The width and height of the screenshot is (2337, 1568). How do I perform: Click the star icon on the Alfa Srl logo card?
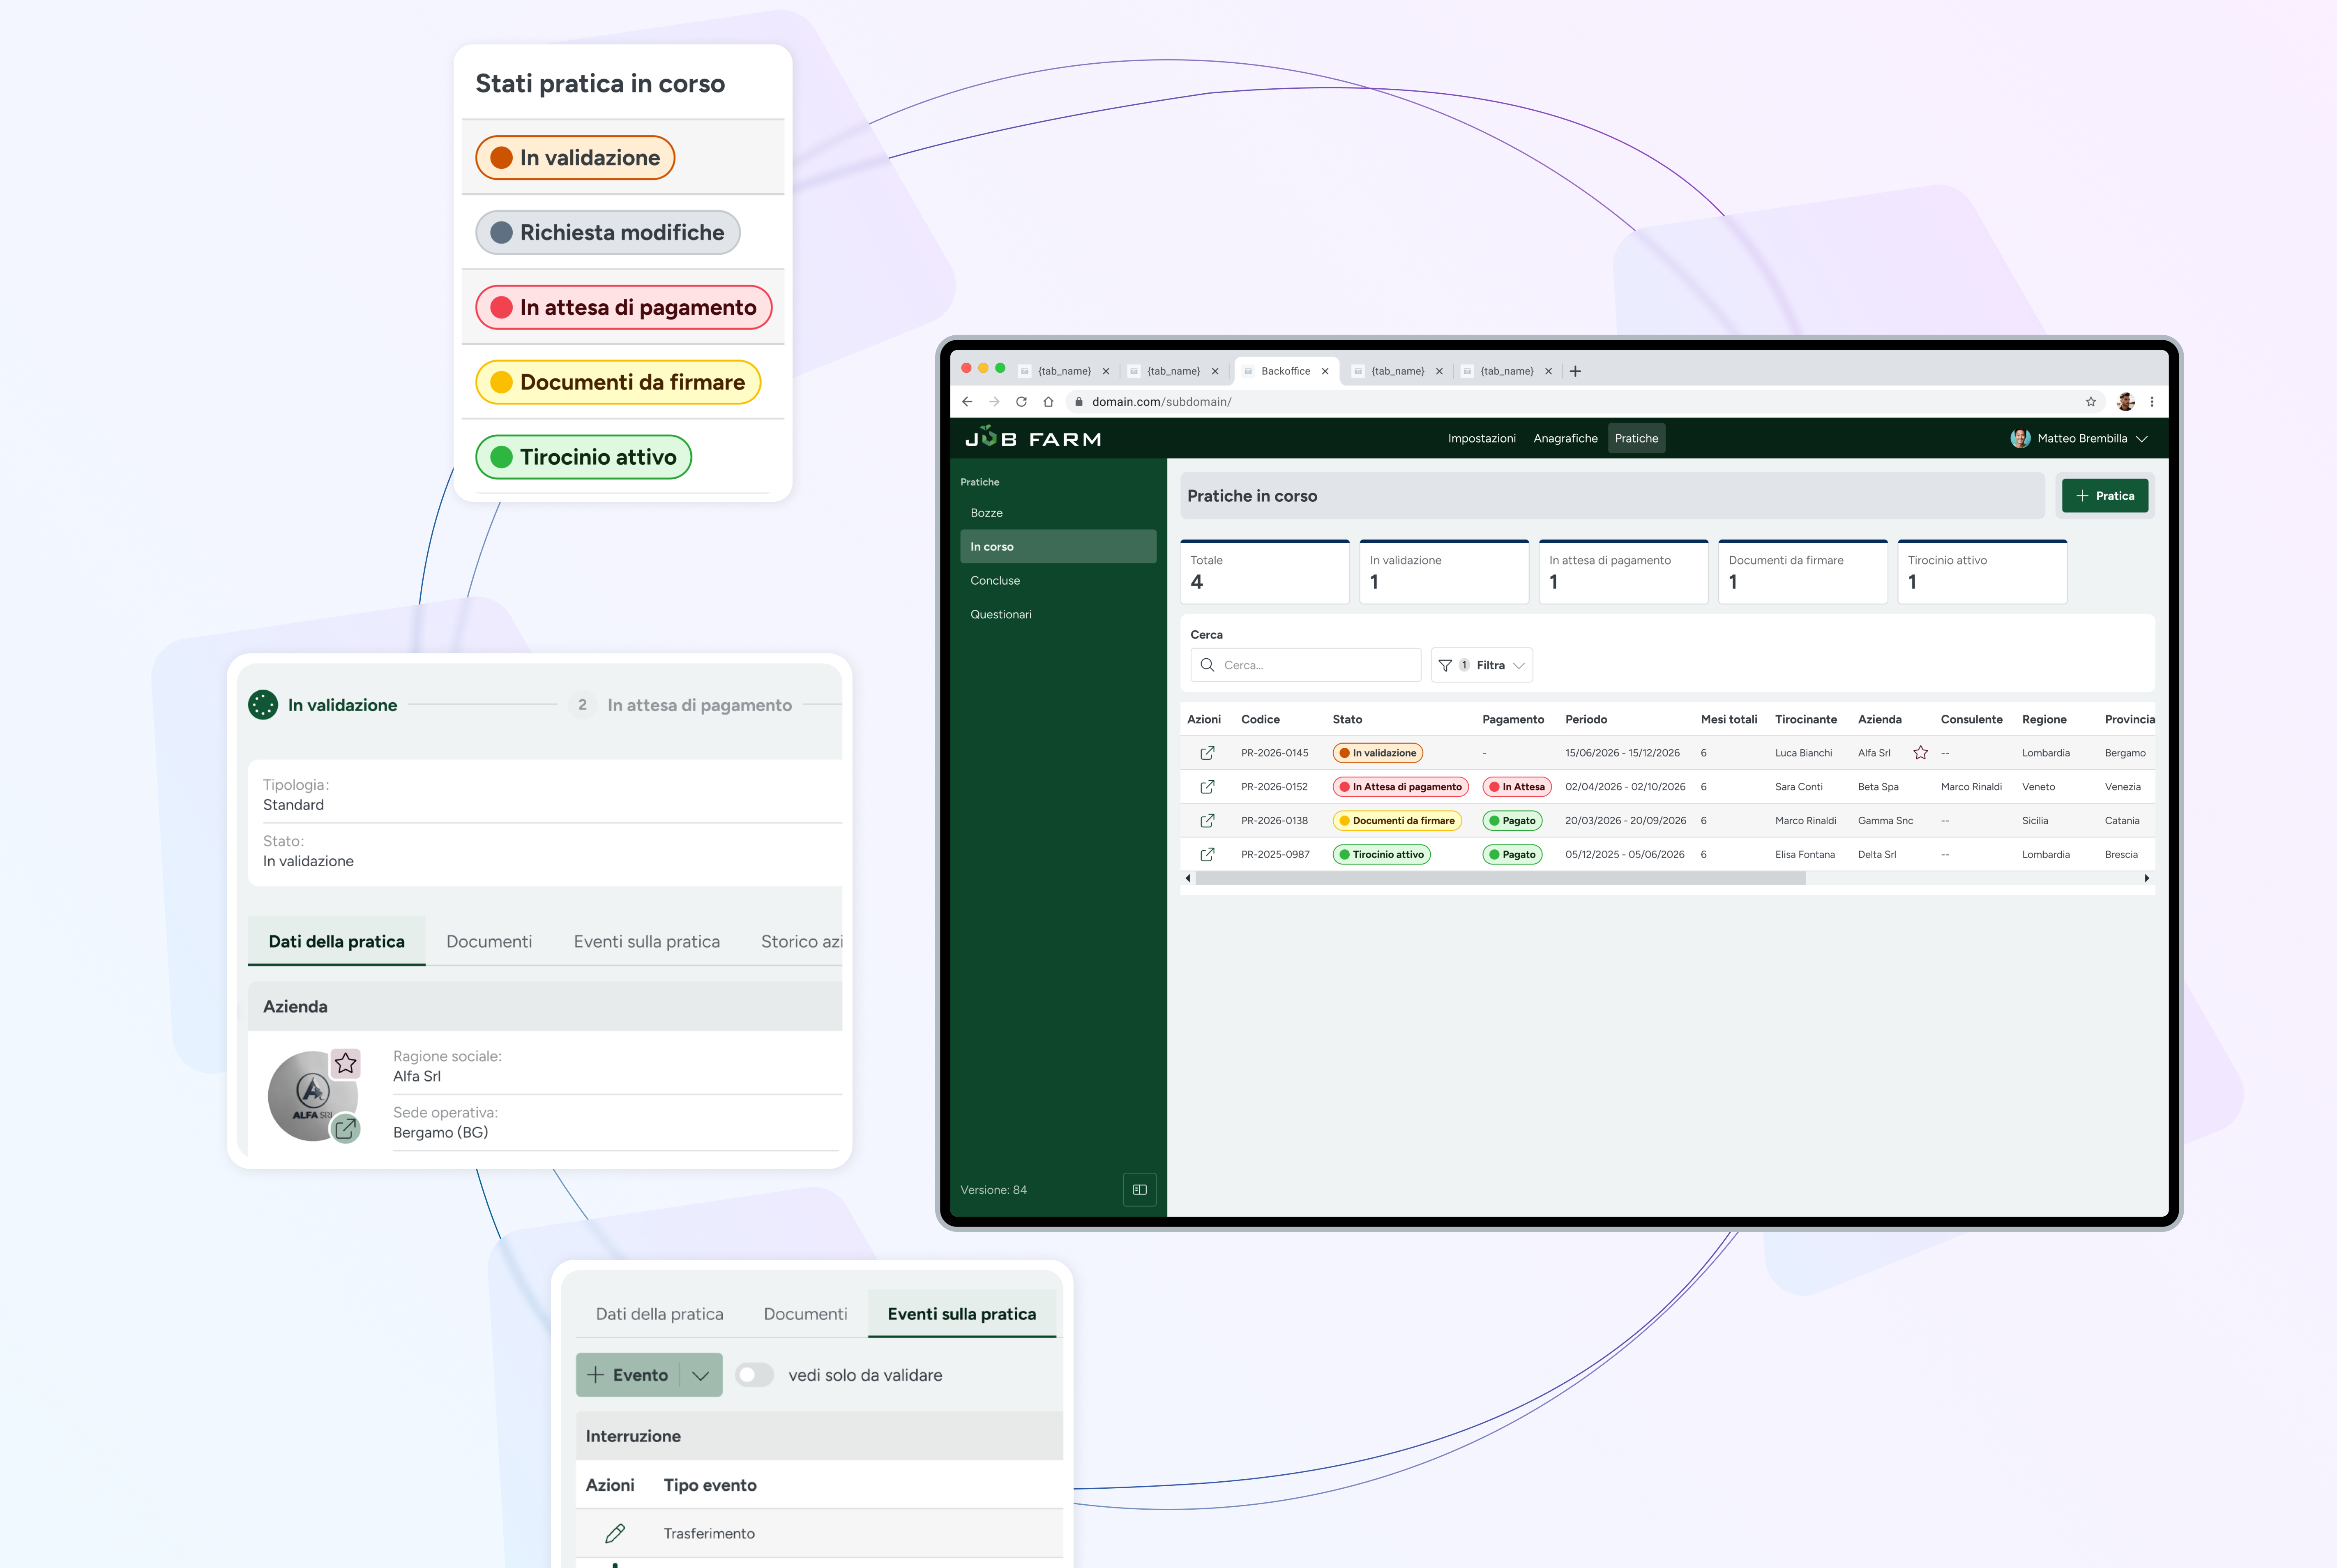346,1063
